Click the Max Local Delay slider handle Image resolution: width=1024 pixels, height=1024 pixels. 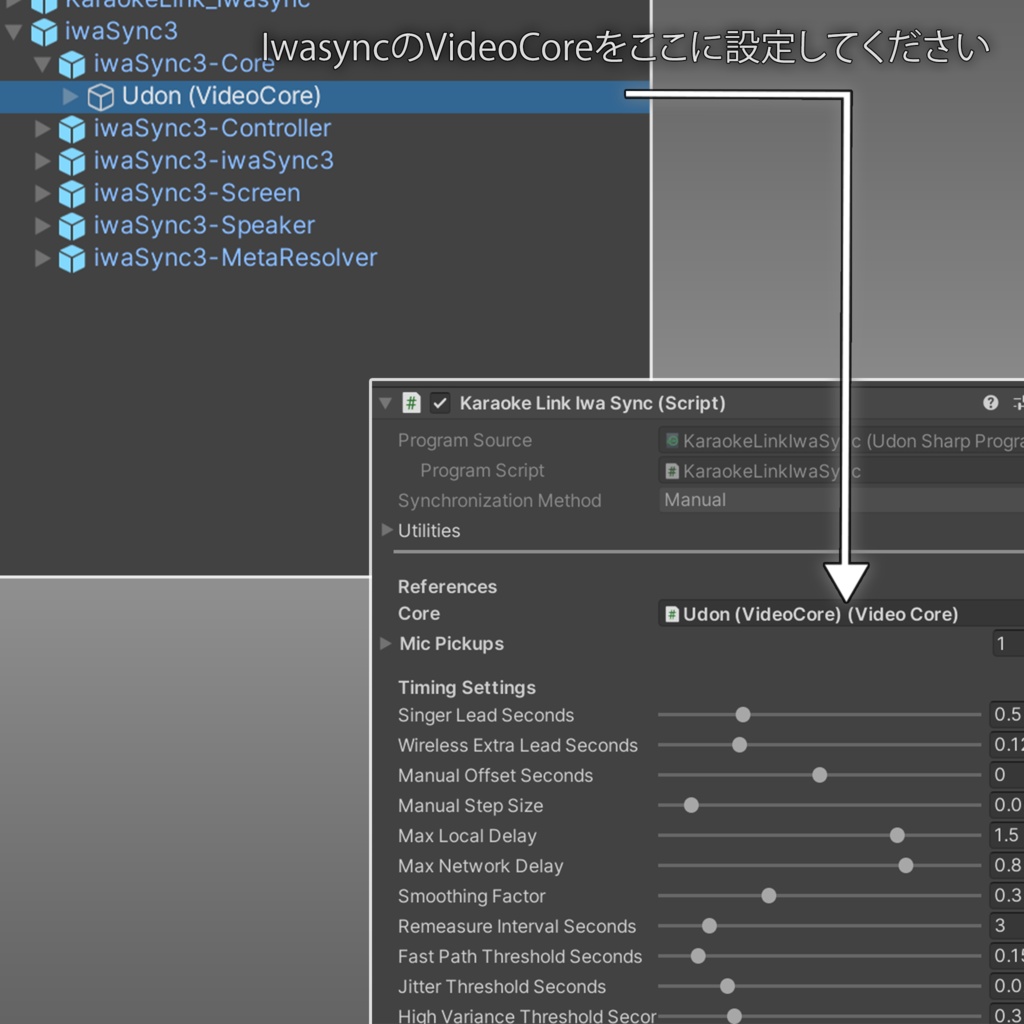tap(897, 835)
